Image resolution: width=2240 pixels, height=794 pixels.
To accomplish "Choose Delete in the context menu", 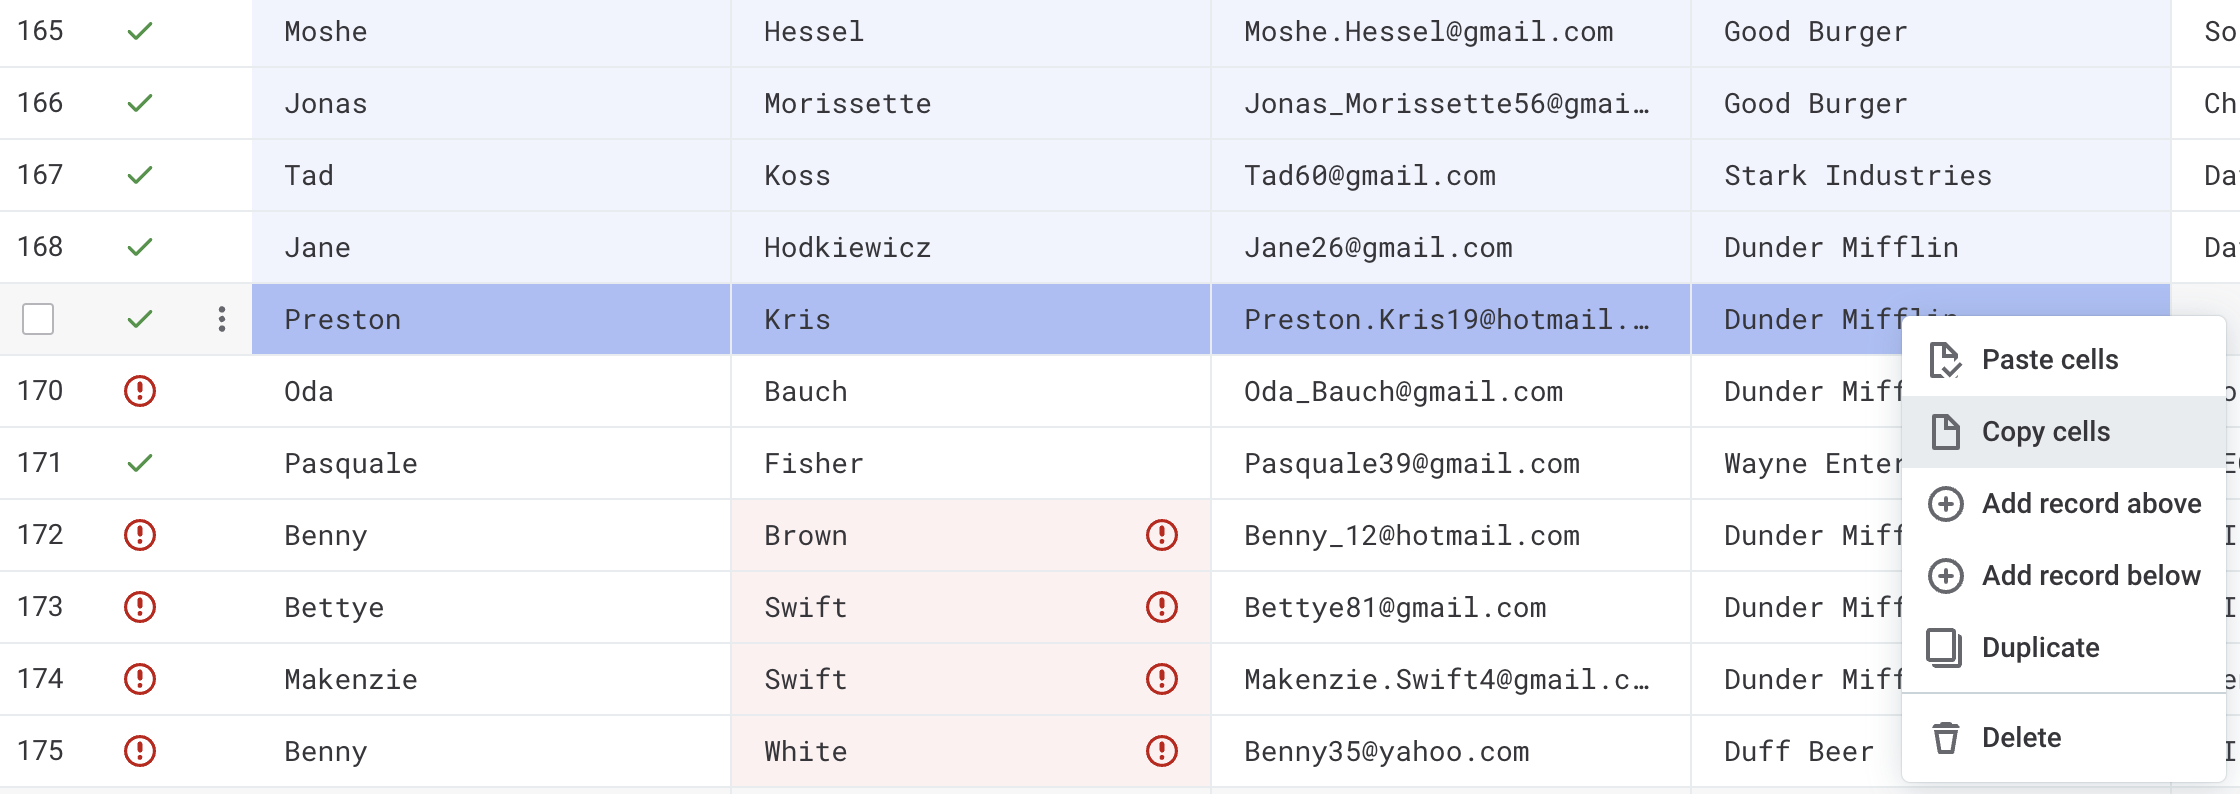I will (2021, 738).
